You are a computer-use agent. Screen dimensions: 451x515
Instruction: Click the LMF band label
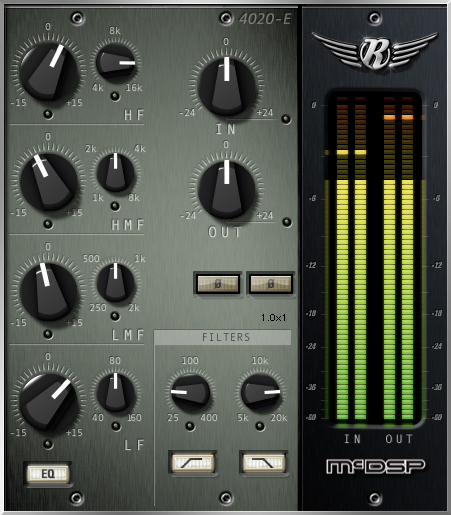pos(128,335)
